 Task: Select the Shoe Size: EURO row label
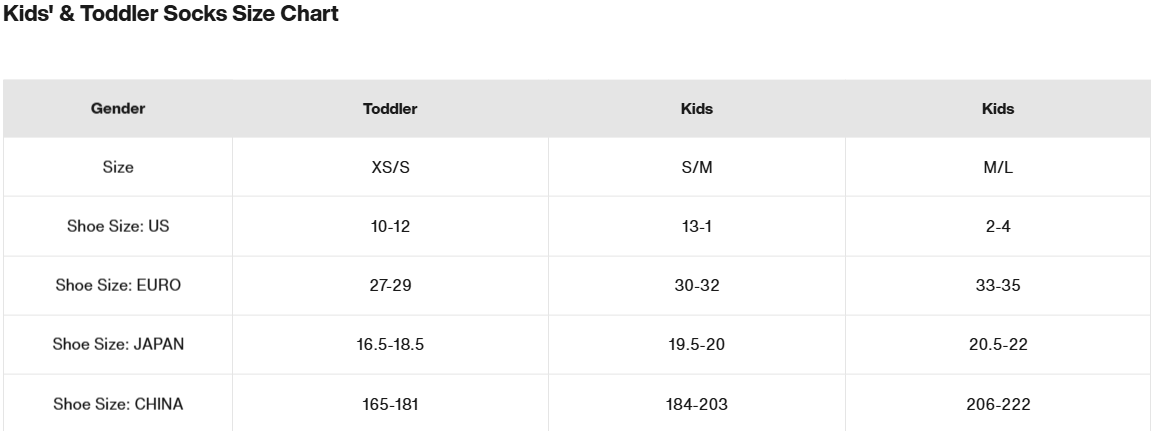click(118, 285)
